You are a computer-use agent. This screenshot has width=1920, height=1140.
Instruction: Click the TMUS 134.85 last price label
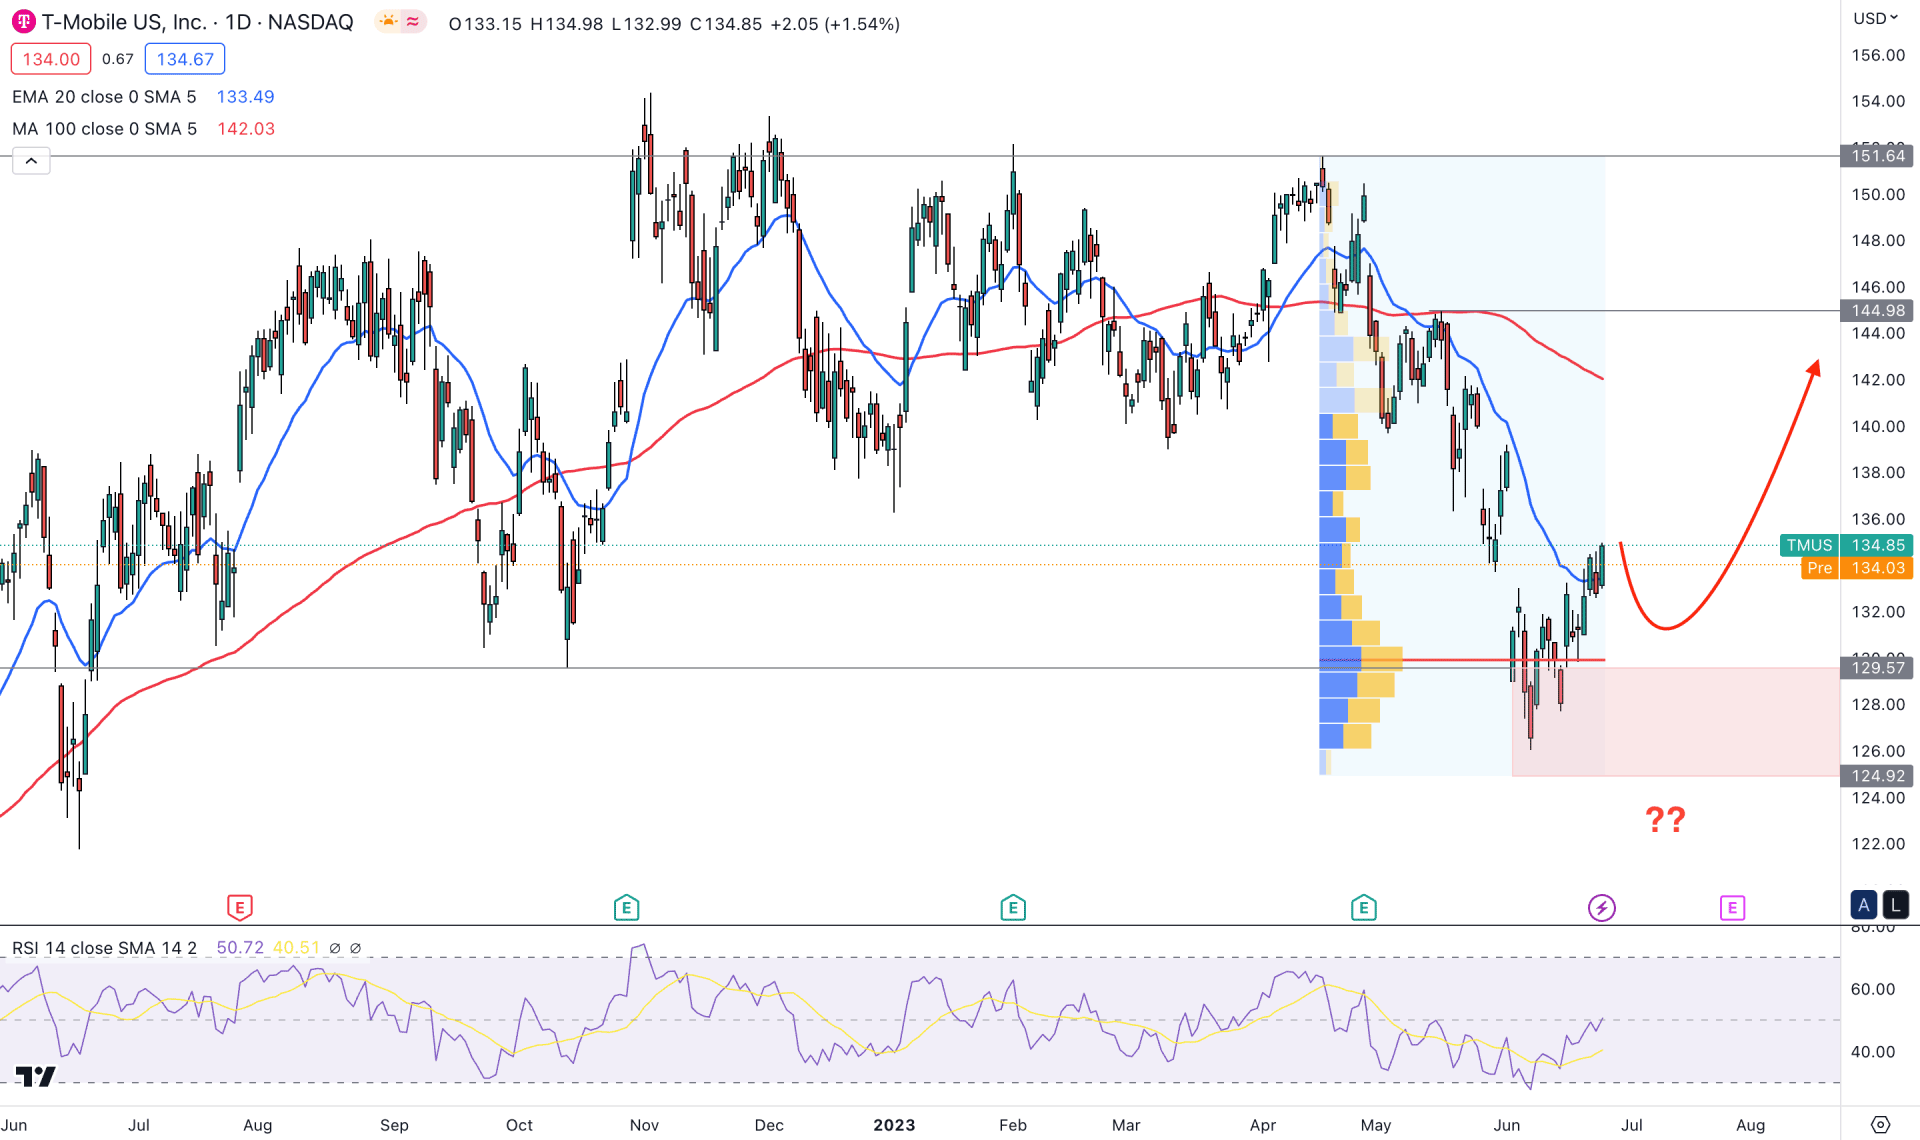1846,545
